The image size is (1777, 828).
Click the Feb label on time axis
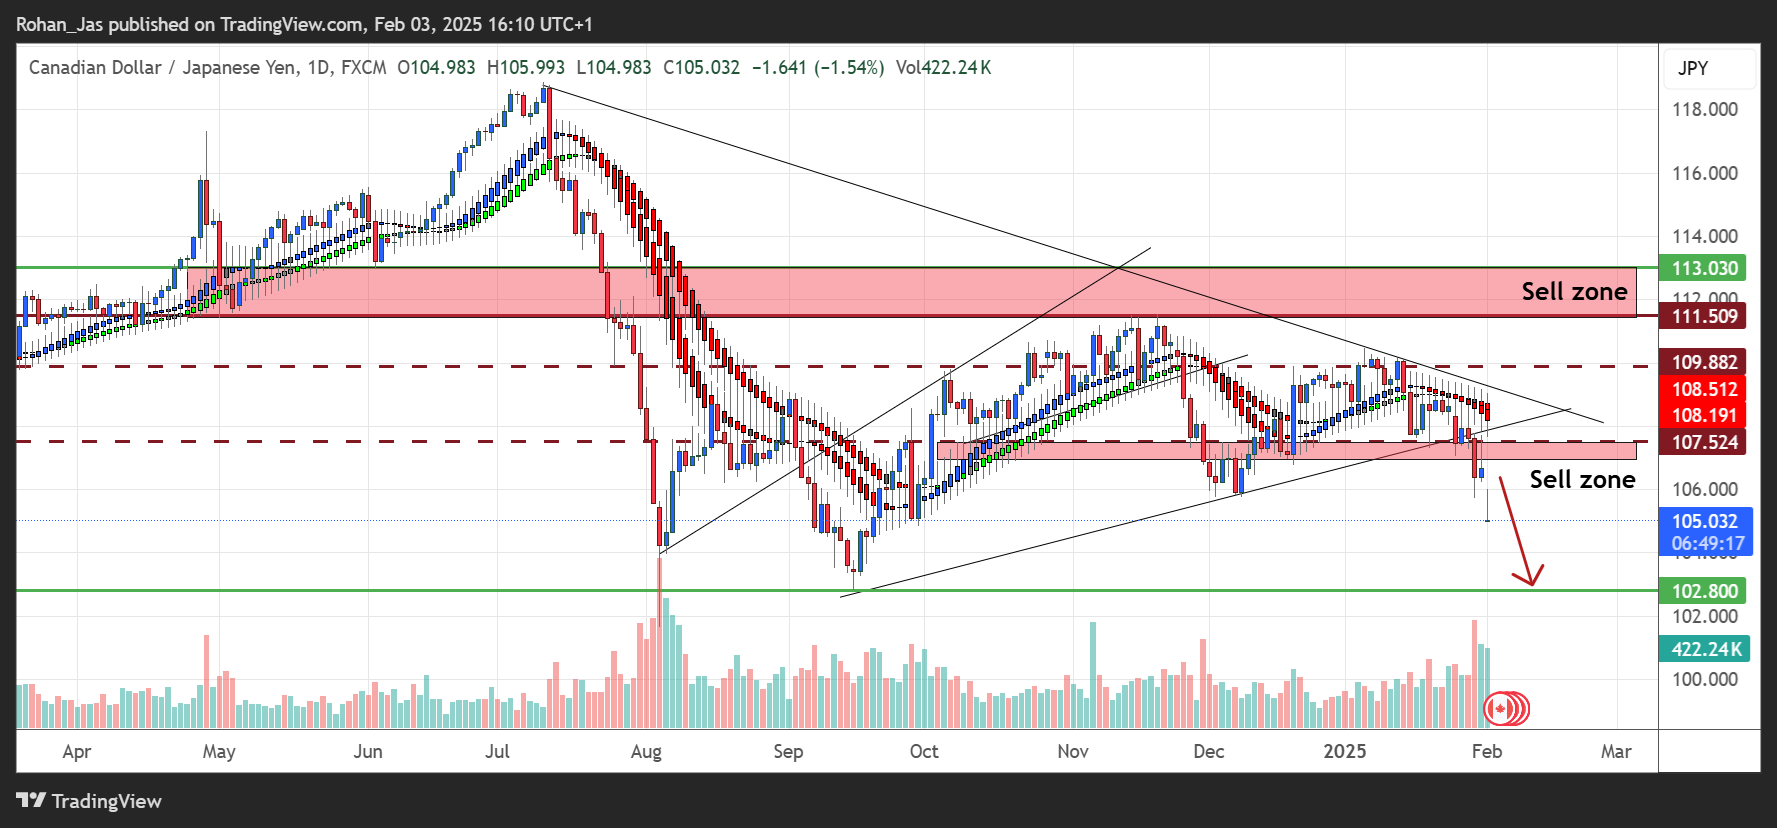pos(1486,751)
